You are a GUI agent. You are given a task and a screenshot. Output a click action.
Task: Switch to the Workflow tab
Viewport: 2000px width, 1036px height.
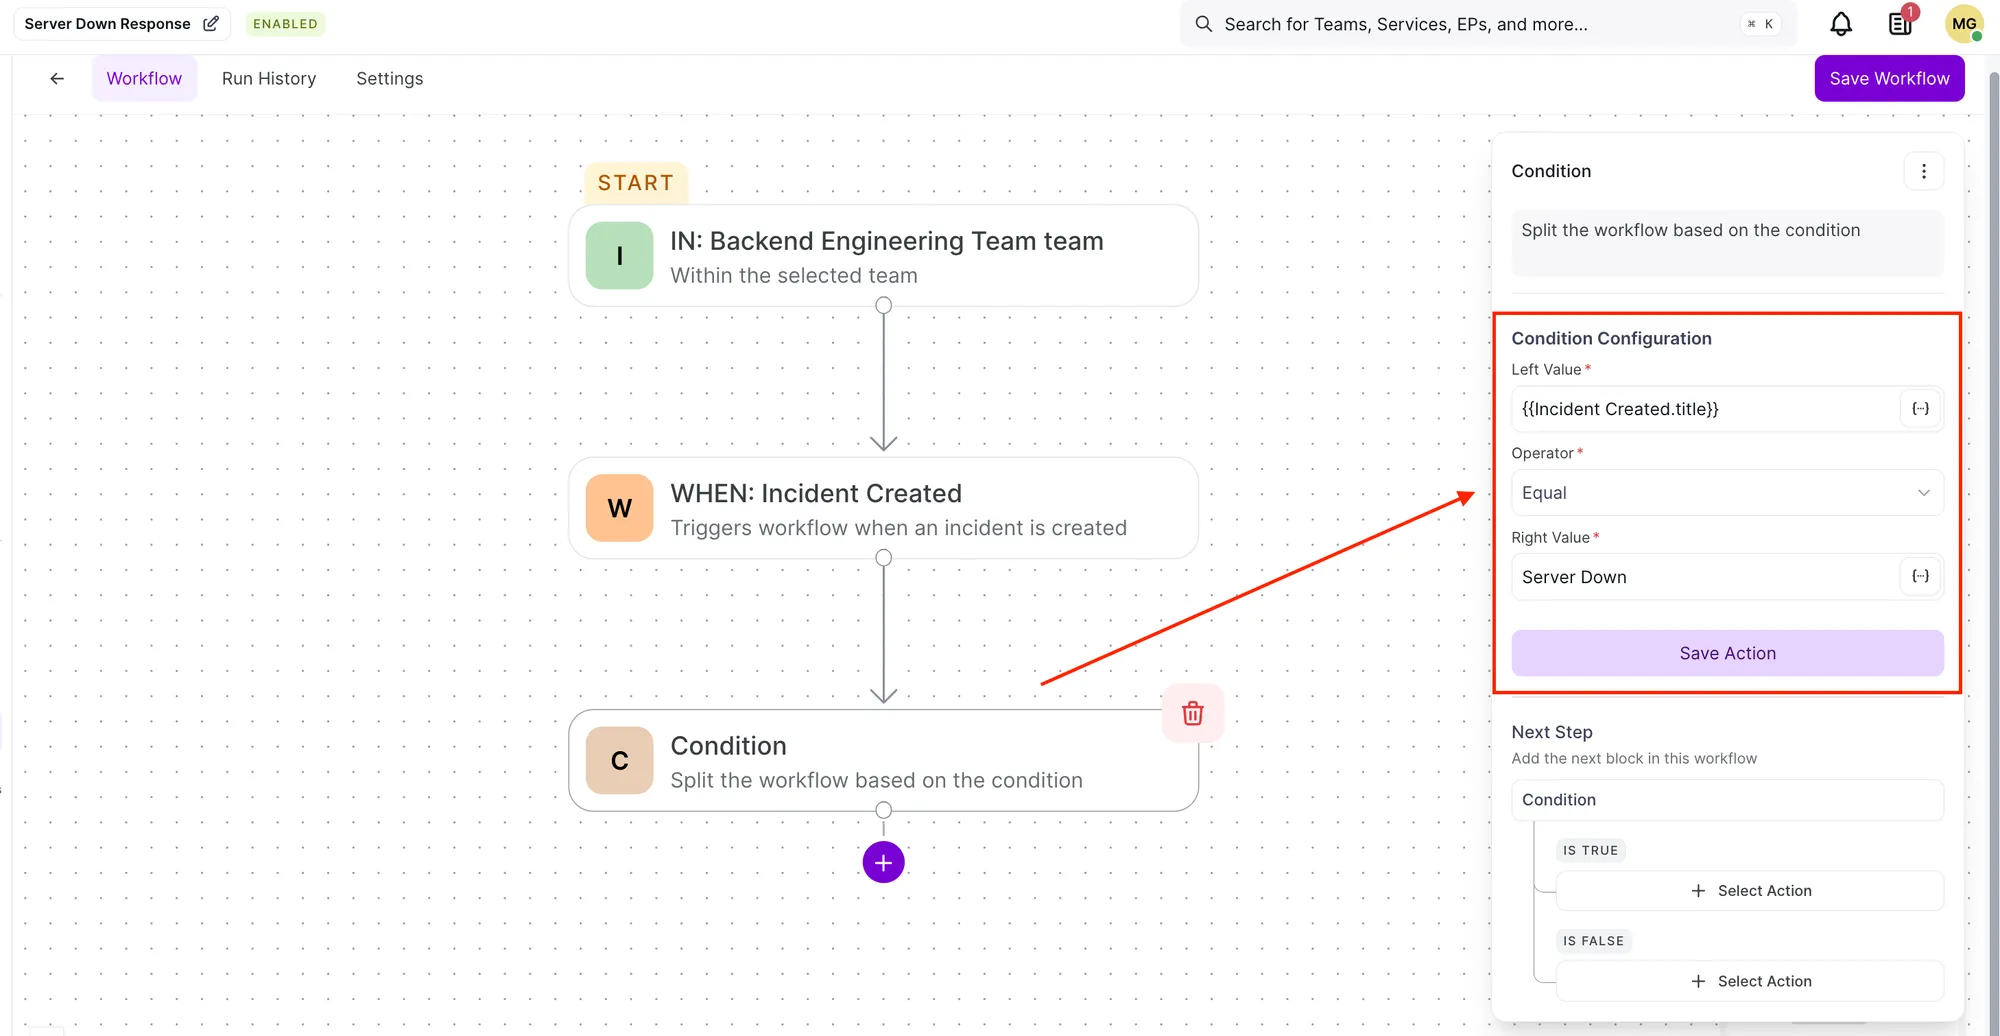pyautogui.click(x=144, y=78)
